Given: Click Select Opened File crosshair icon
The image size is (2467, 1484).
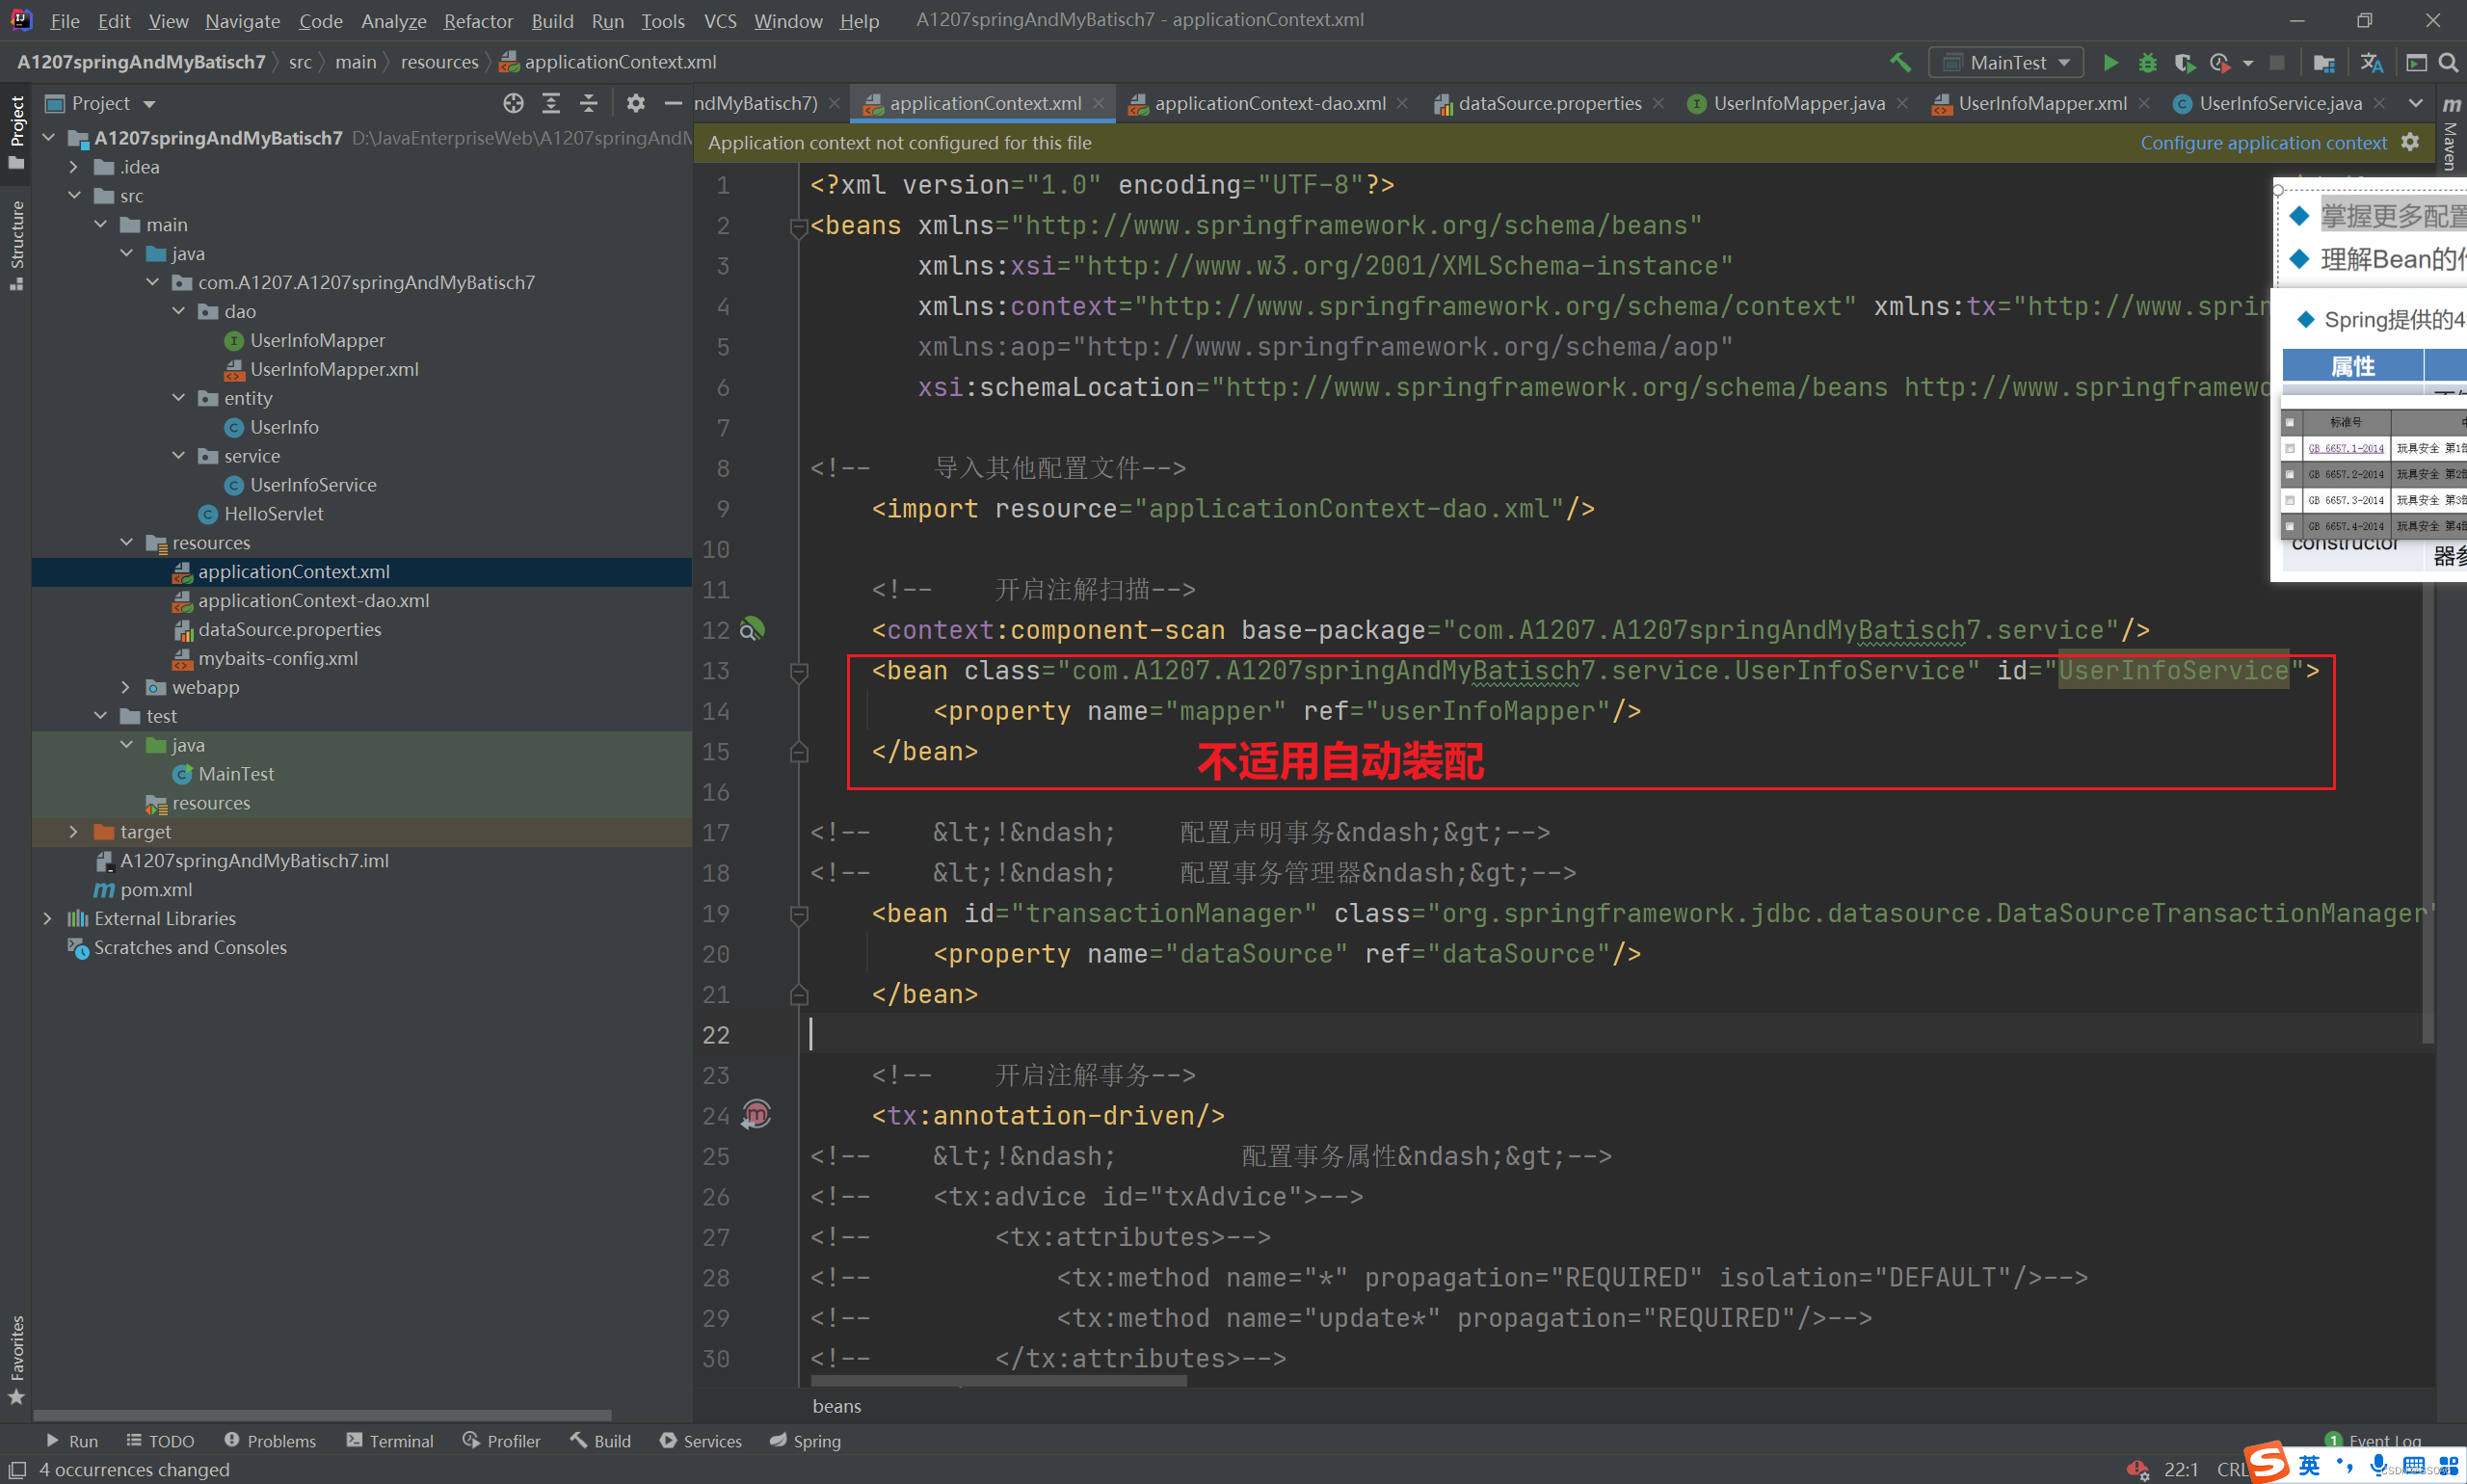Looking at the screenshot, I should (513, 103).
